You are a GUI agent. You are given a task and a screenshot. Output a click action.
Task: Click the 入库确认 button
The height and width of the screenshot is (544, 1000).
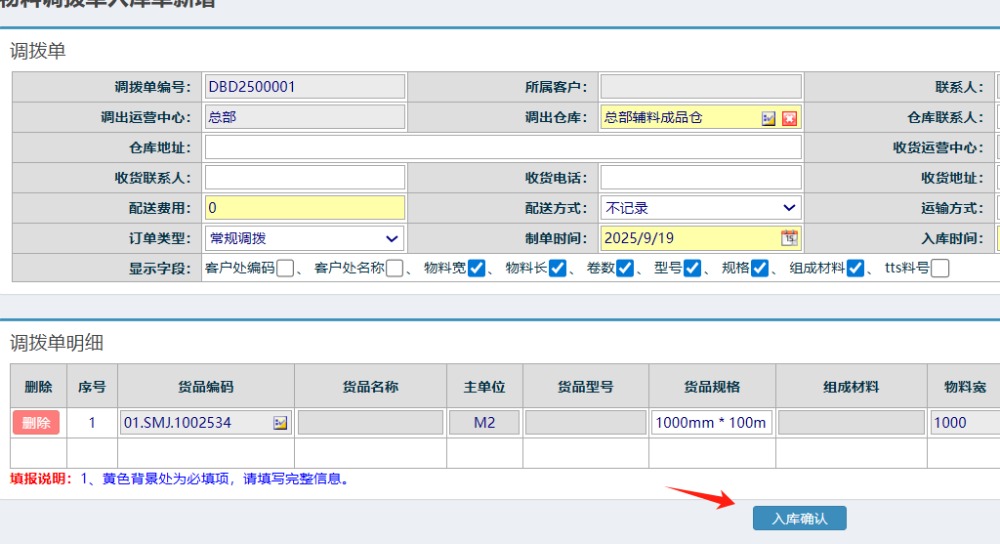coord(799,518)
